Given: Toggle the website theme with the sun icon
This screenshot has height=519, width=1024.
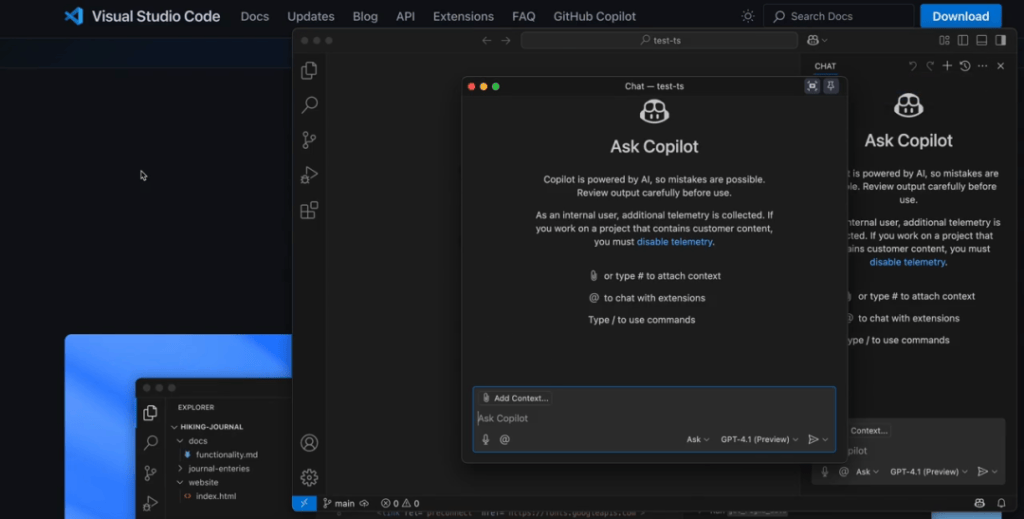Looking at the screenshot, I should (x=747, y=16).
